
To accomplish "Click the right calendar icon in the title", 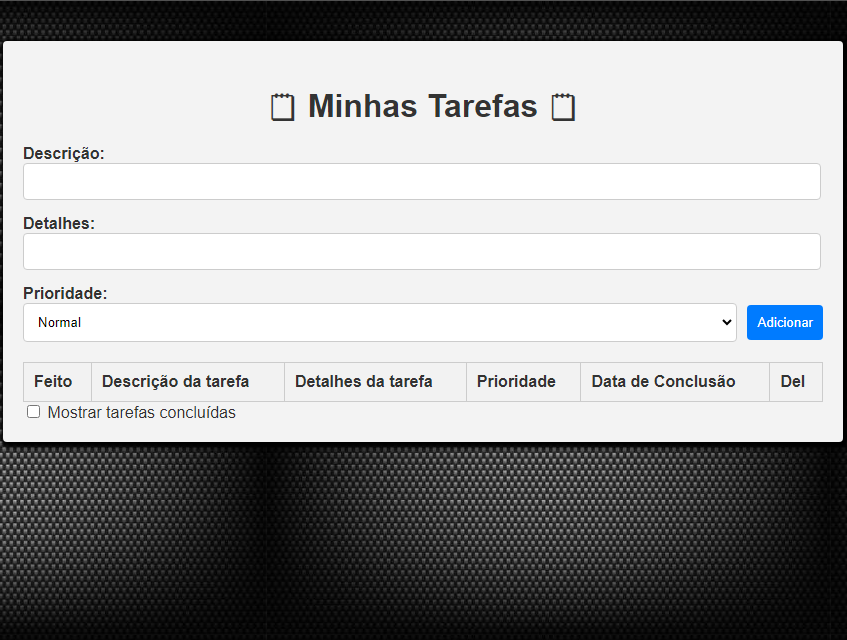I will 562,106.
